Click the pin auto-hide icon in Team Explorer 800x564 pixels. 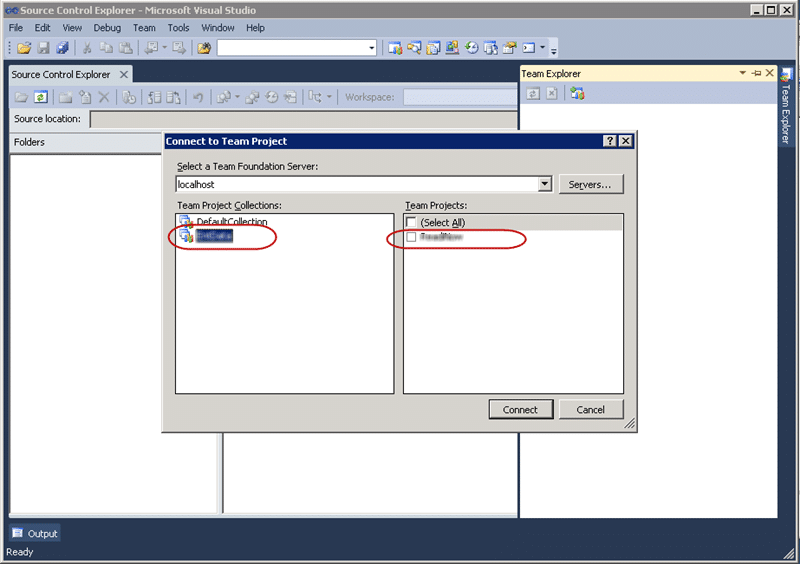pyautogui.click(x=757, y=73)
